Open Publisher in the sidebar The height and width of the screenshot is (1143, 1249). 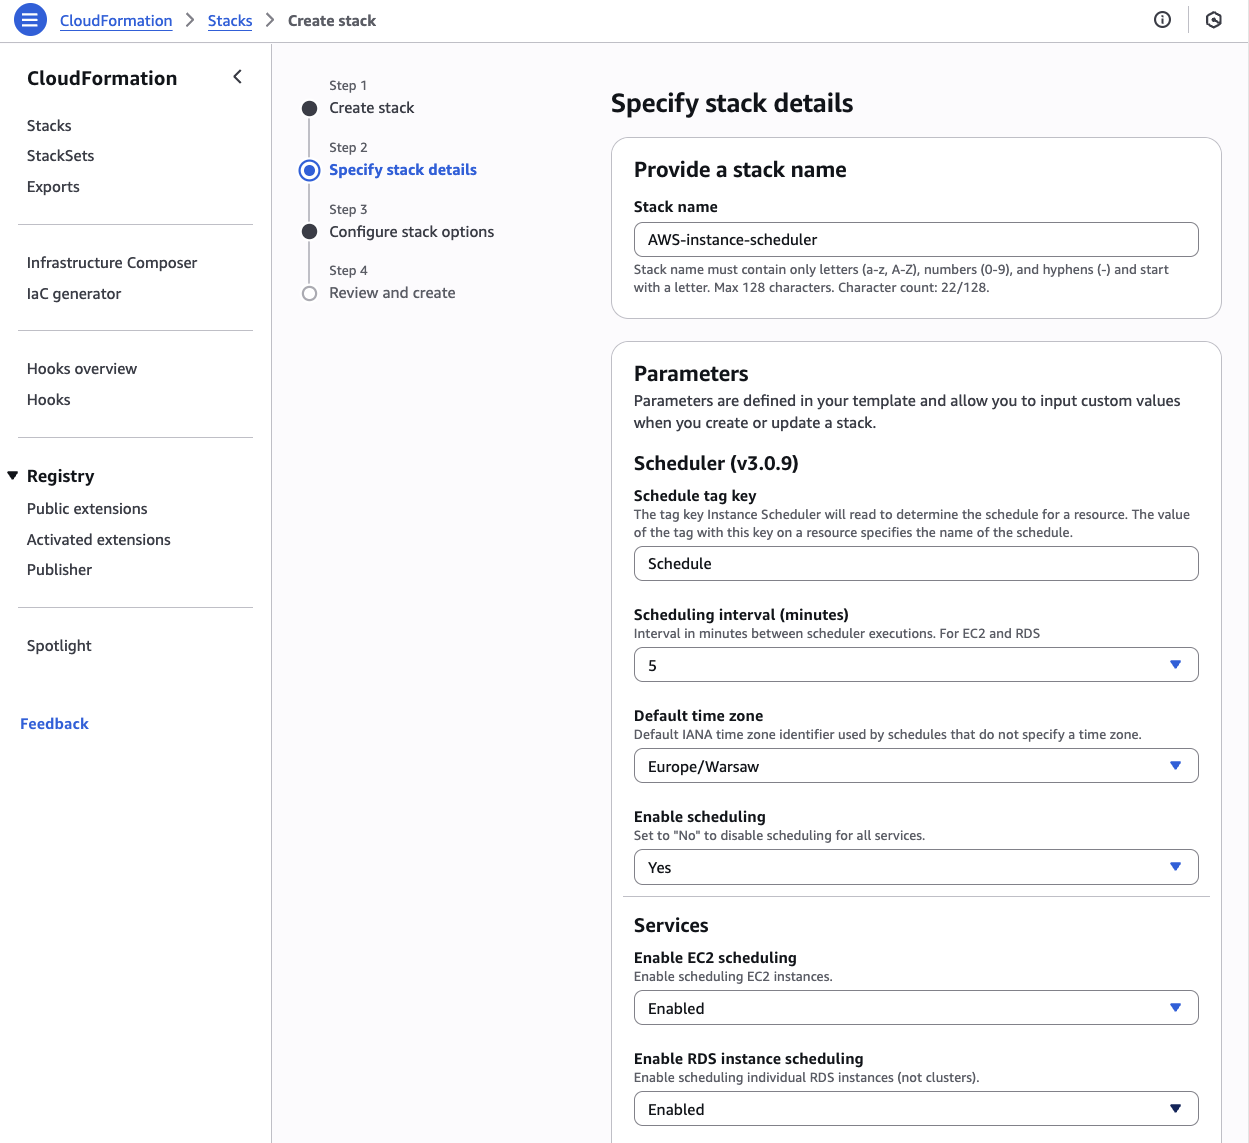pos(59,570)
